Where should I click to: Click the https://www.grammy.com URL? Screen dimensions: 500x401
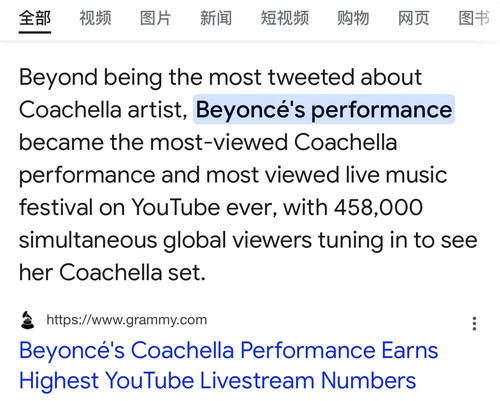127,320
